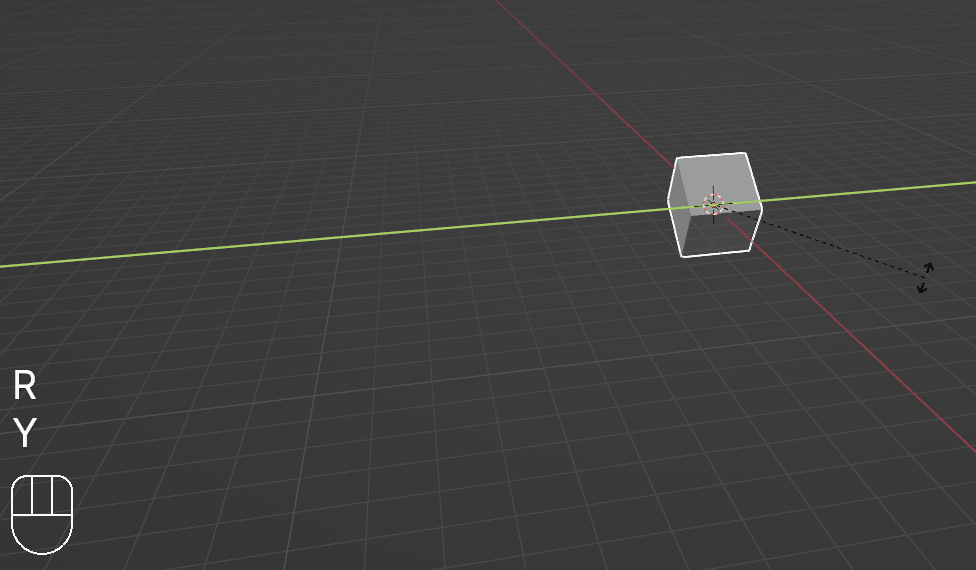Click the "R" screencast key indicator

point(25,386)
